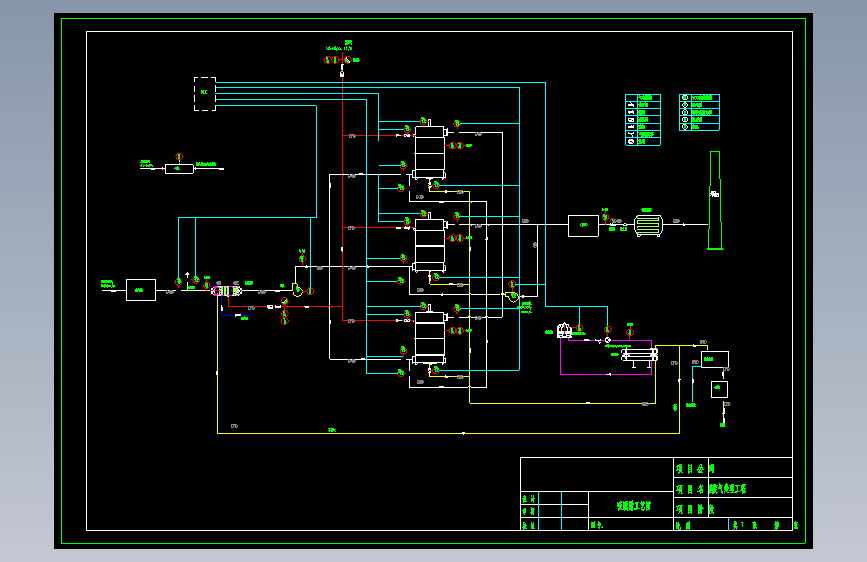Select the red gauge above the standalone filter
The image size is (867, 562).
(x=179, y=157)
